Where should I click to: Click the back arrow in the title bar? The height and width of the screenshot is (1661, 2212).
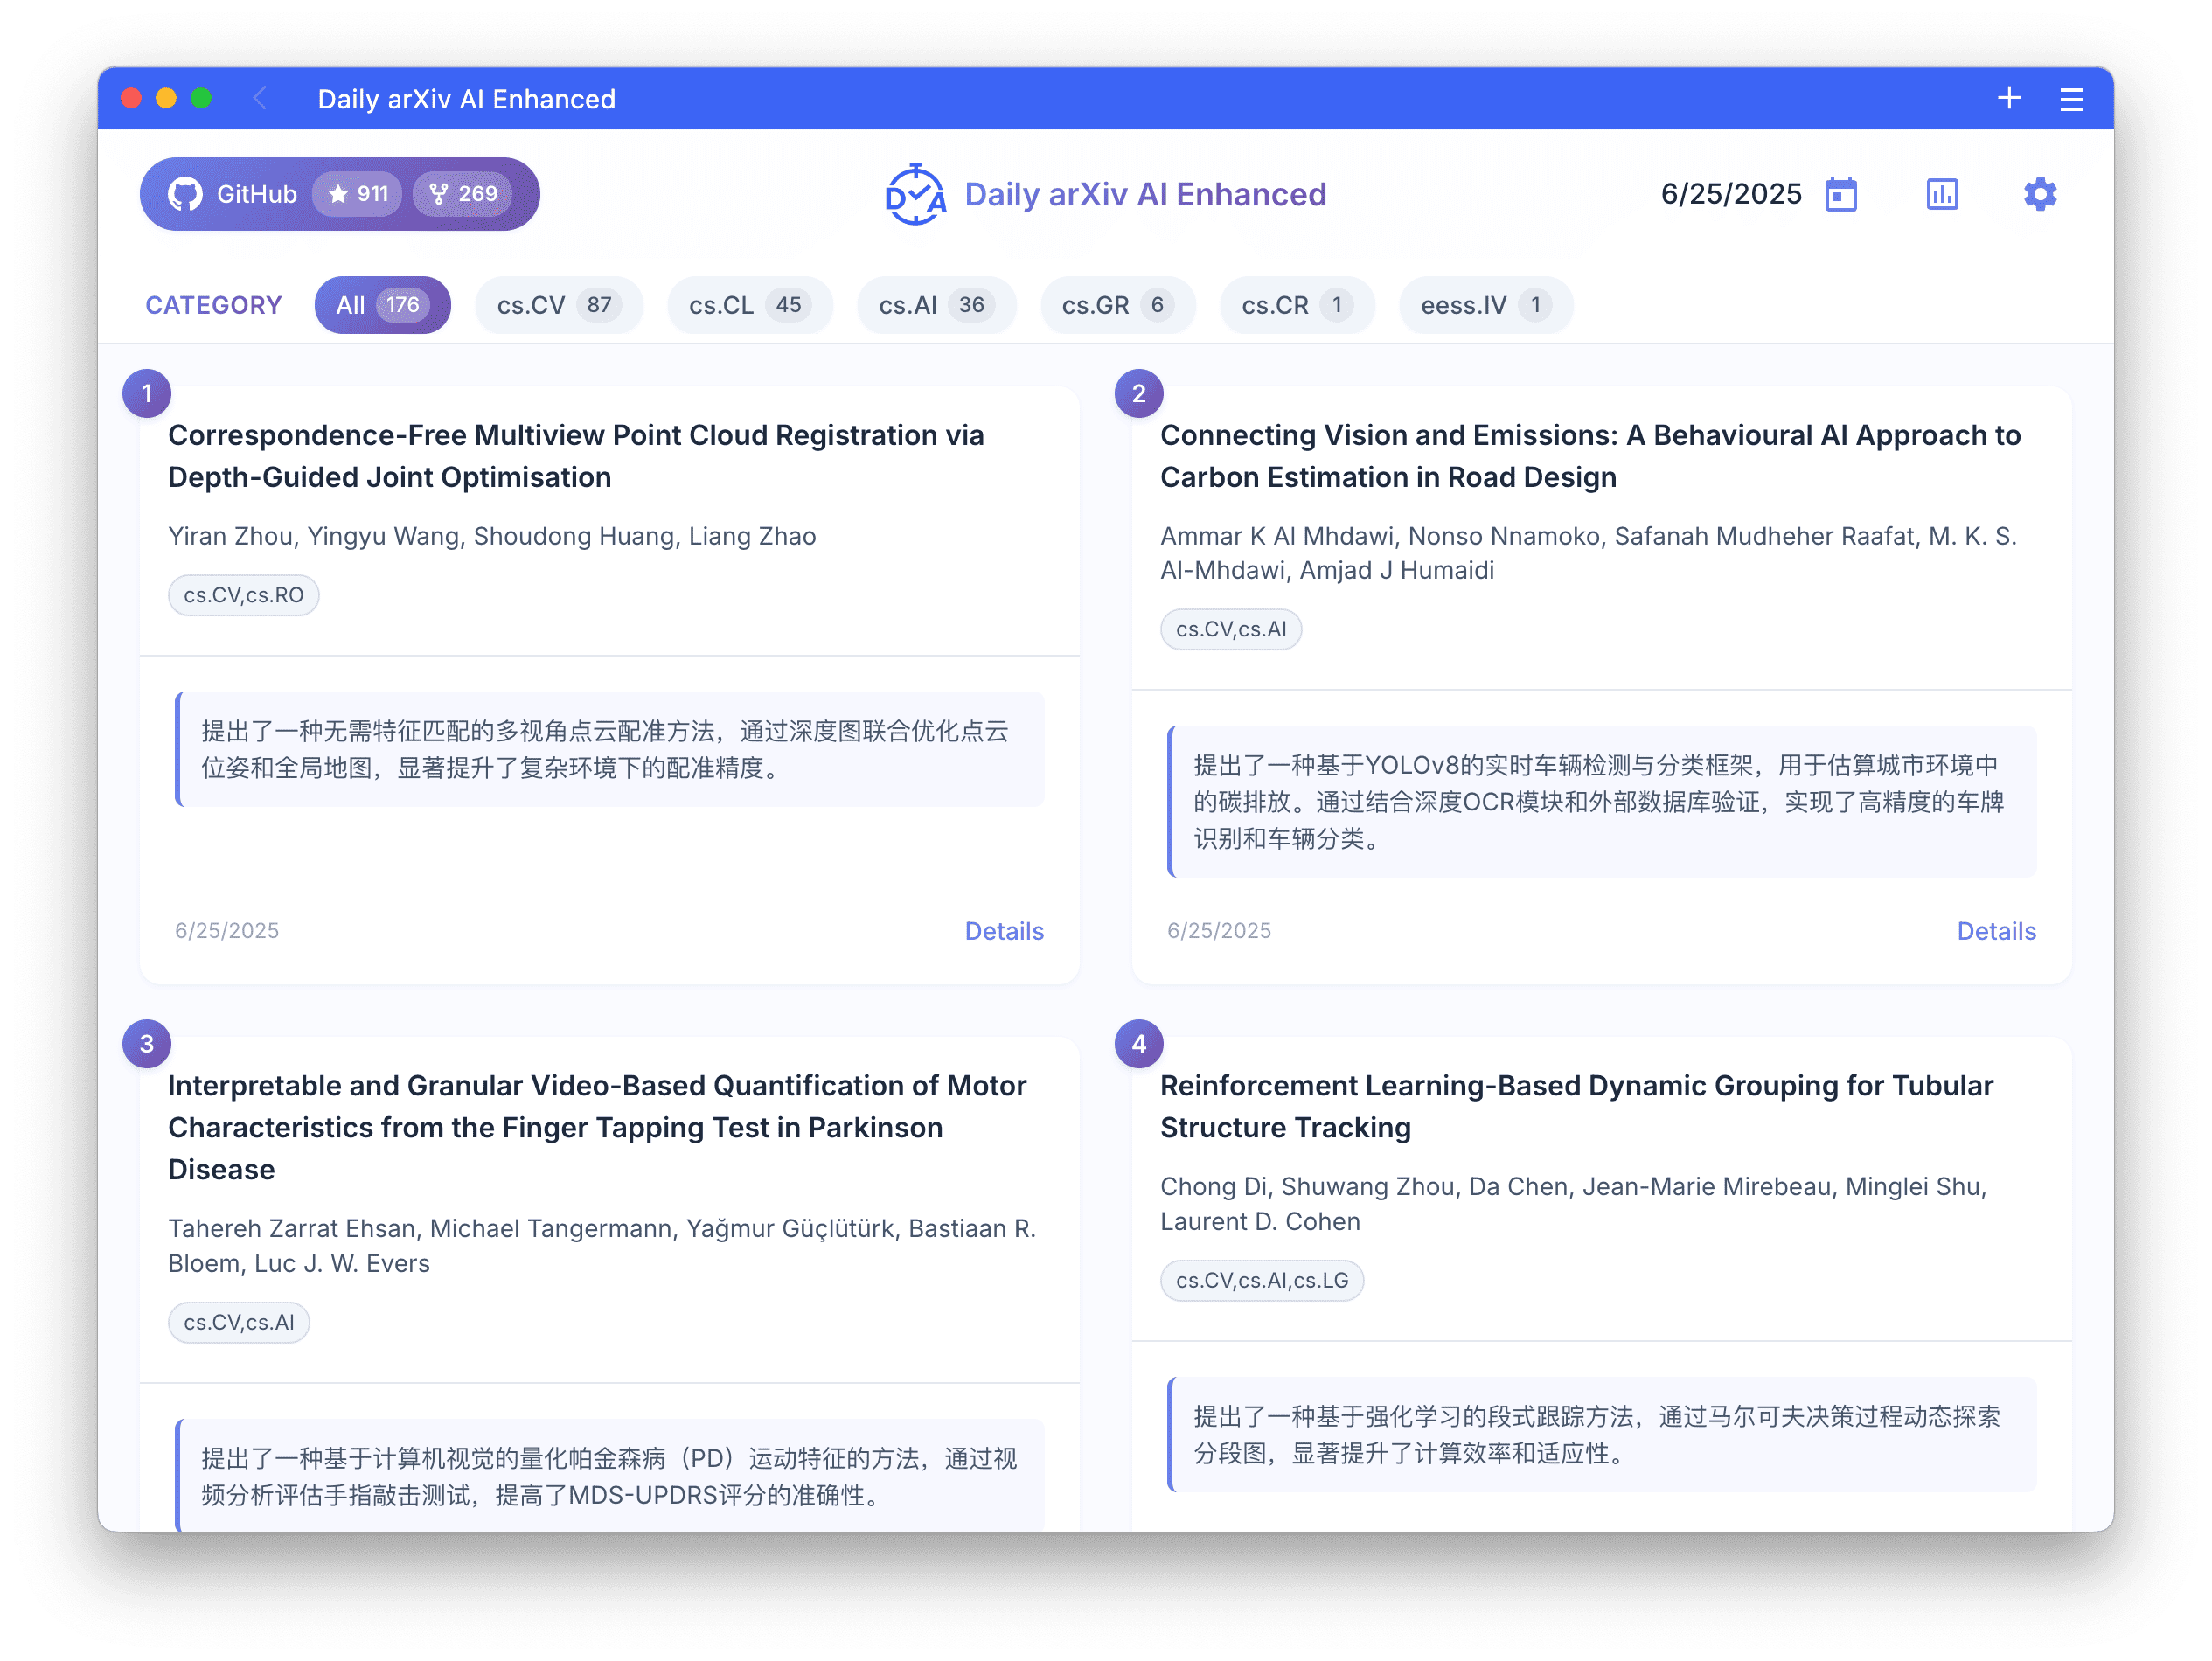pos(259,98)
